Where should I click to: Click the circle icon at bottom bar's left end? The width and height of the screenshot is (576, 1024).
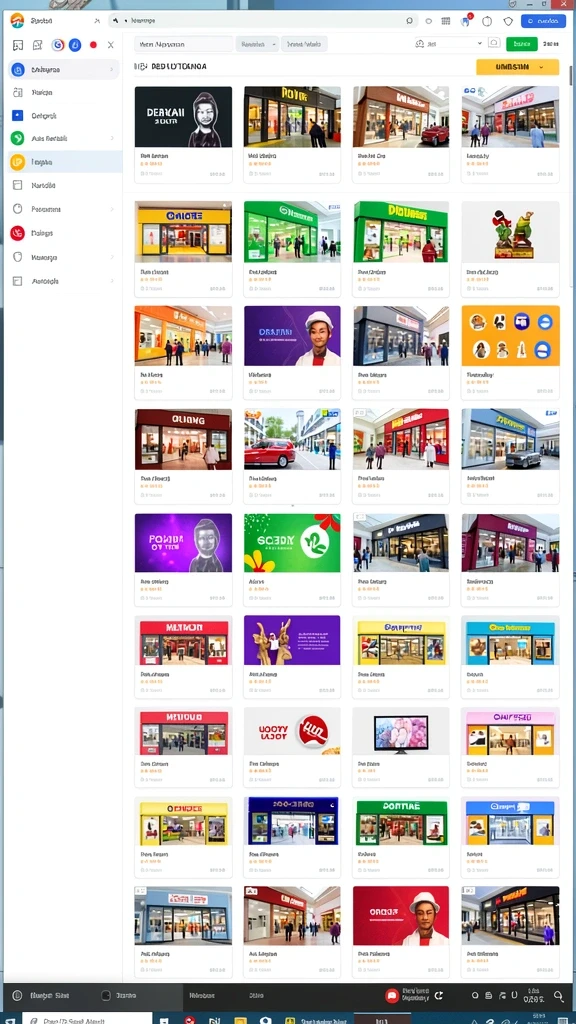click(x=17, y=996)
